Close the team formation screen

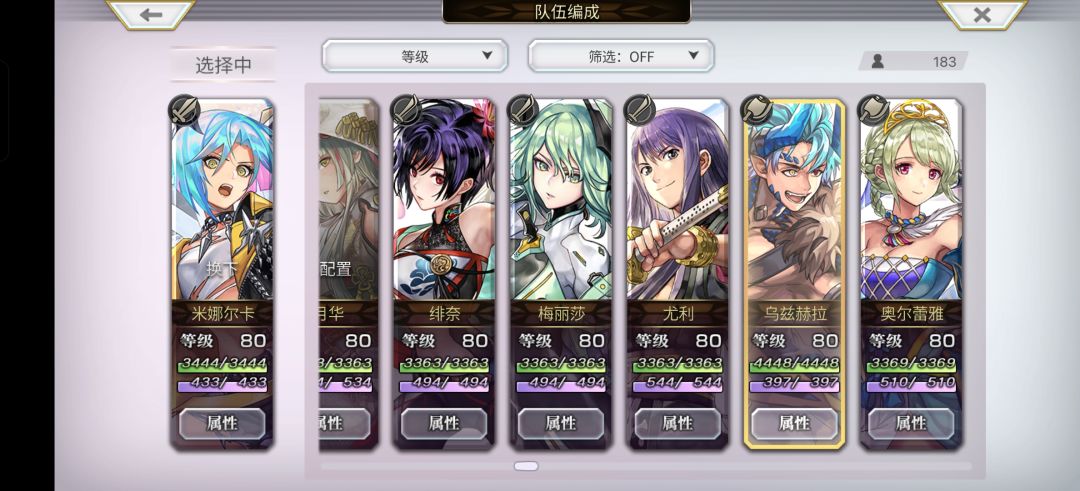(x=982, y=14)
